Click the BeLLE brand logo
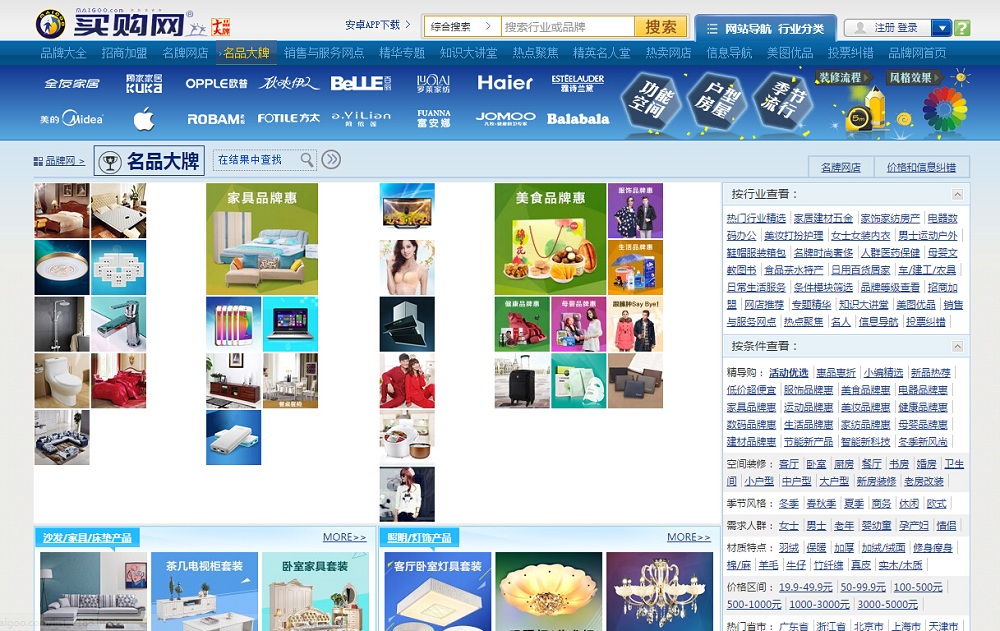 (361, 83)
